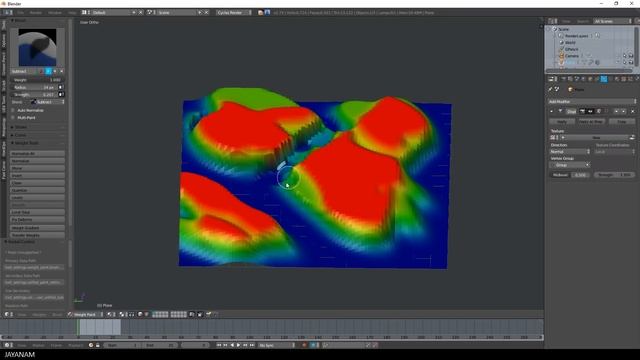Switch to the Grease Pencil tab

pos(4,63)
